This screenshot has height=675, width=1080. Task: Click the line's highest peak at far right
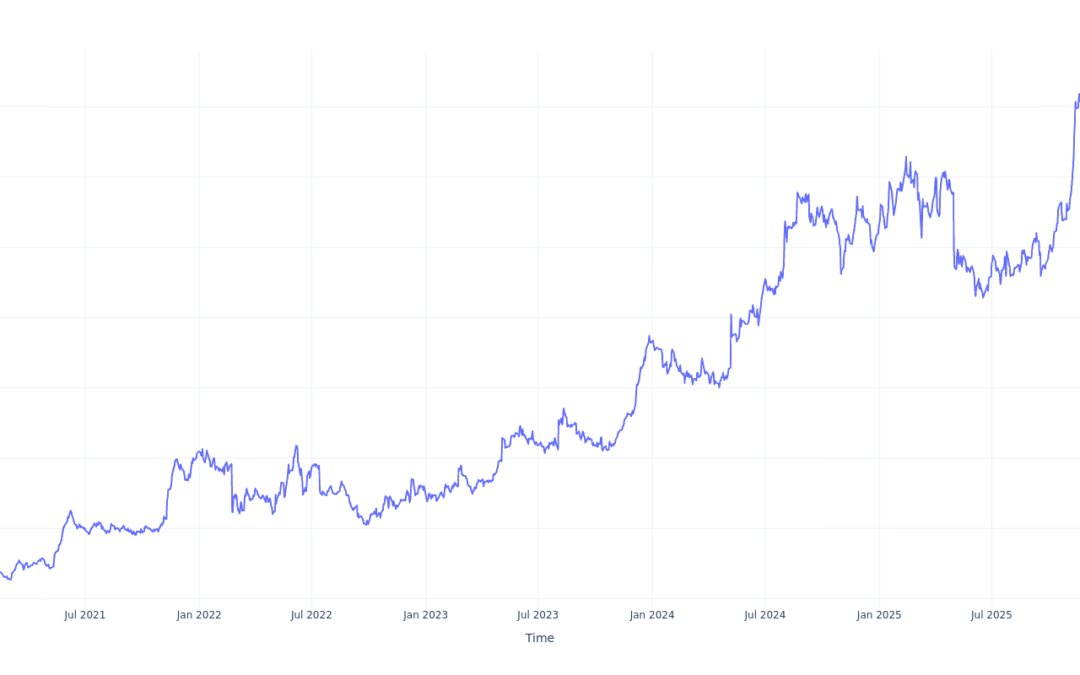point(1078,95)
